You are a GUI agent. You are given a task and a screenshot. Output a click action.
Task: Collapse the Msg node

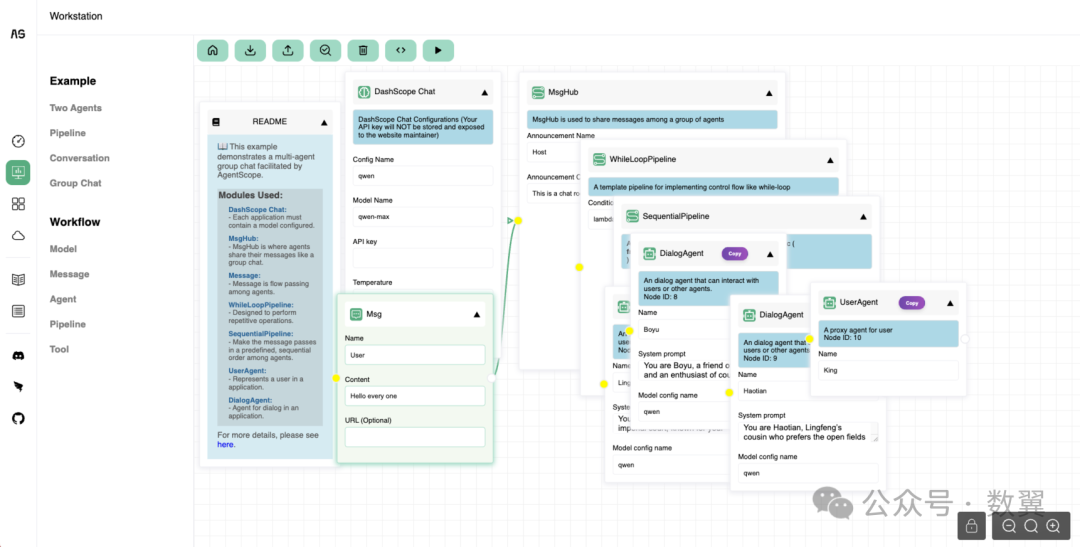point(477,314)
